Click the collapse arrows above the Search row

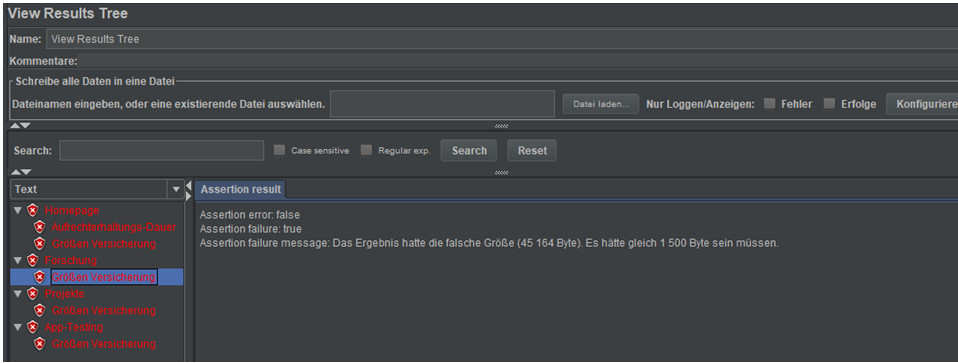(x=21, y=126)
